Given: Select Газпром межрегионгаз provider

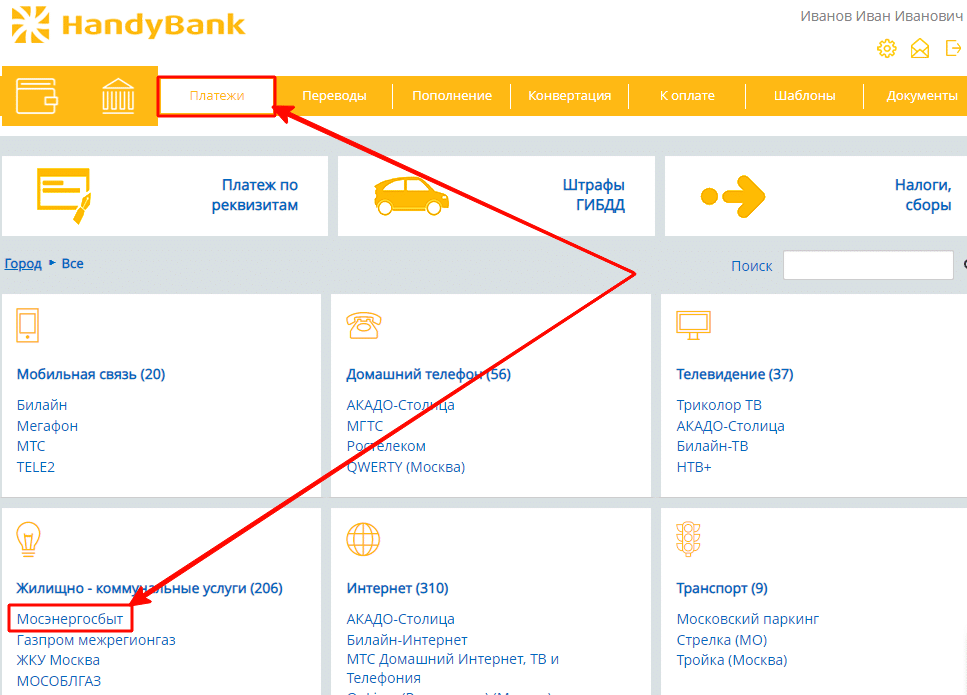Looking at the screenshot, I should [x=96, y=640].
